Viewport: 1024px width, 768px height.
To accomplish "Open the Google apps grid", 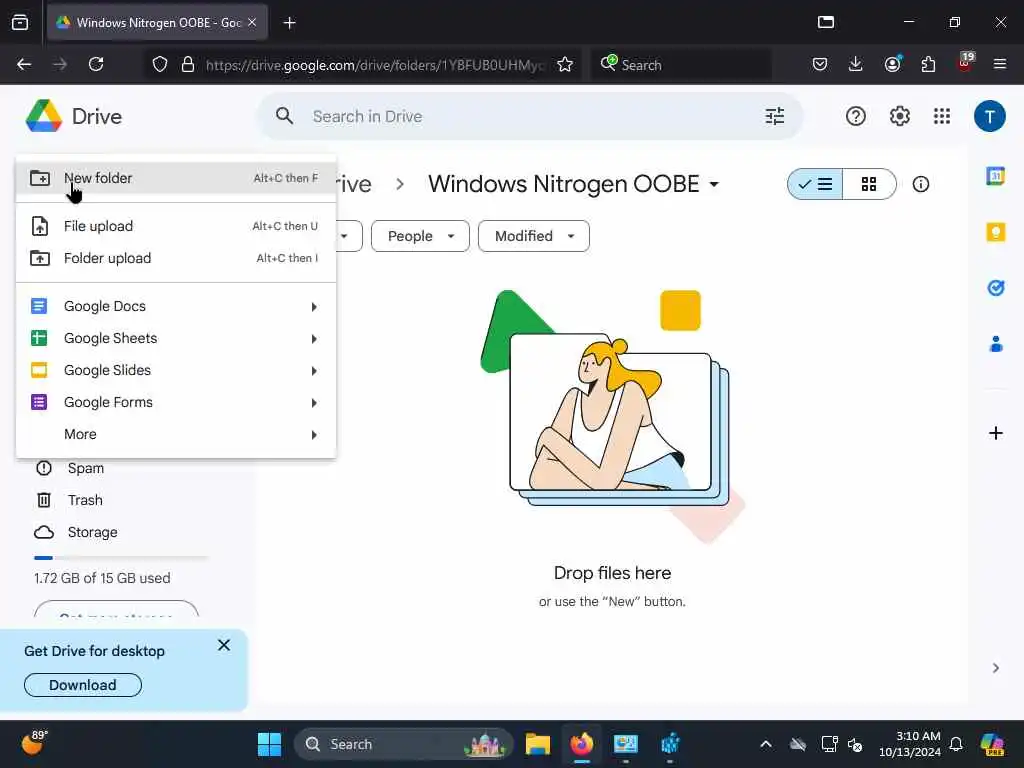I will [942, 116].
